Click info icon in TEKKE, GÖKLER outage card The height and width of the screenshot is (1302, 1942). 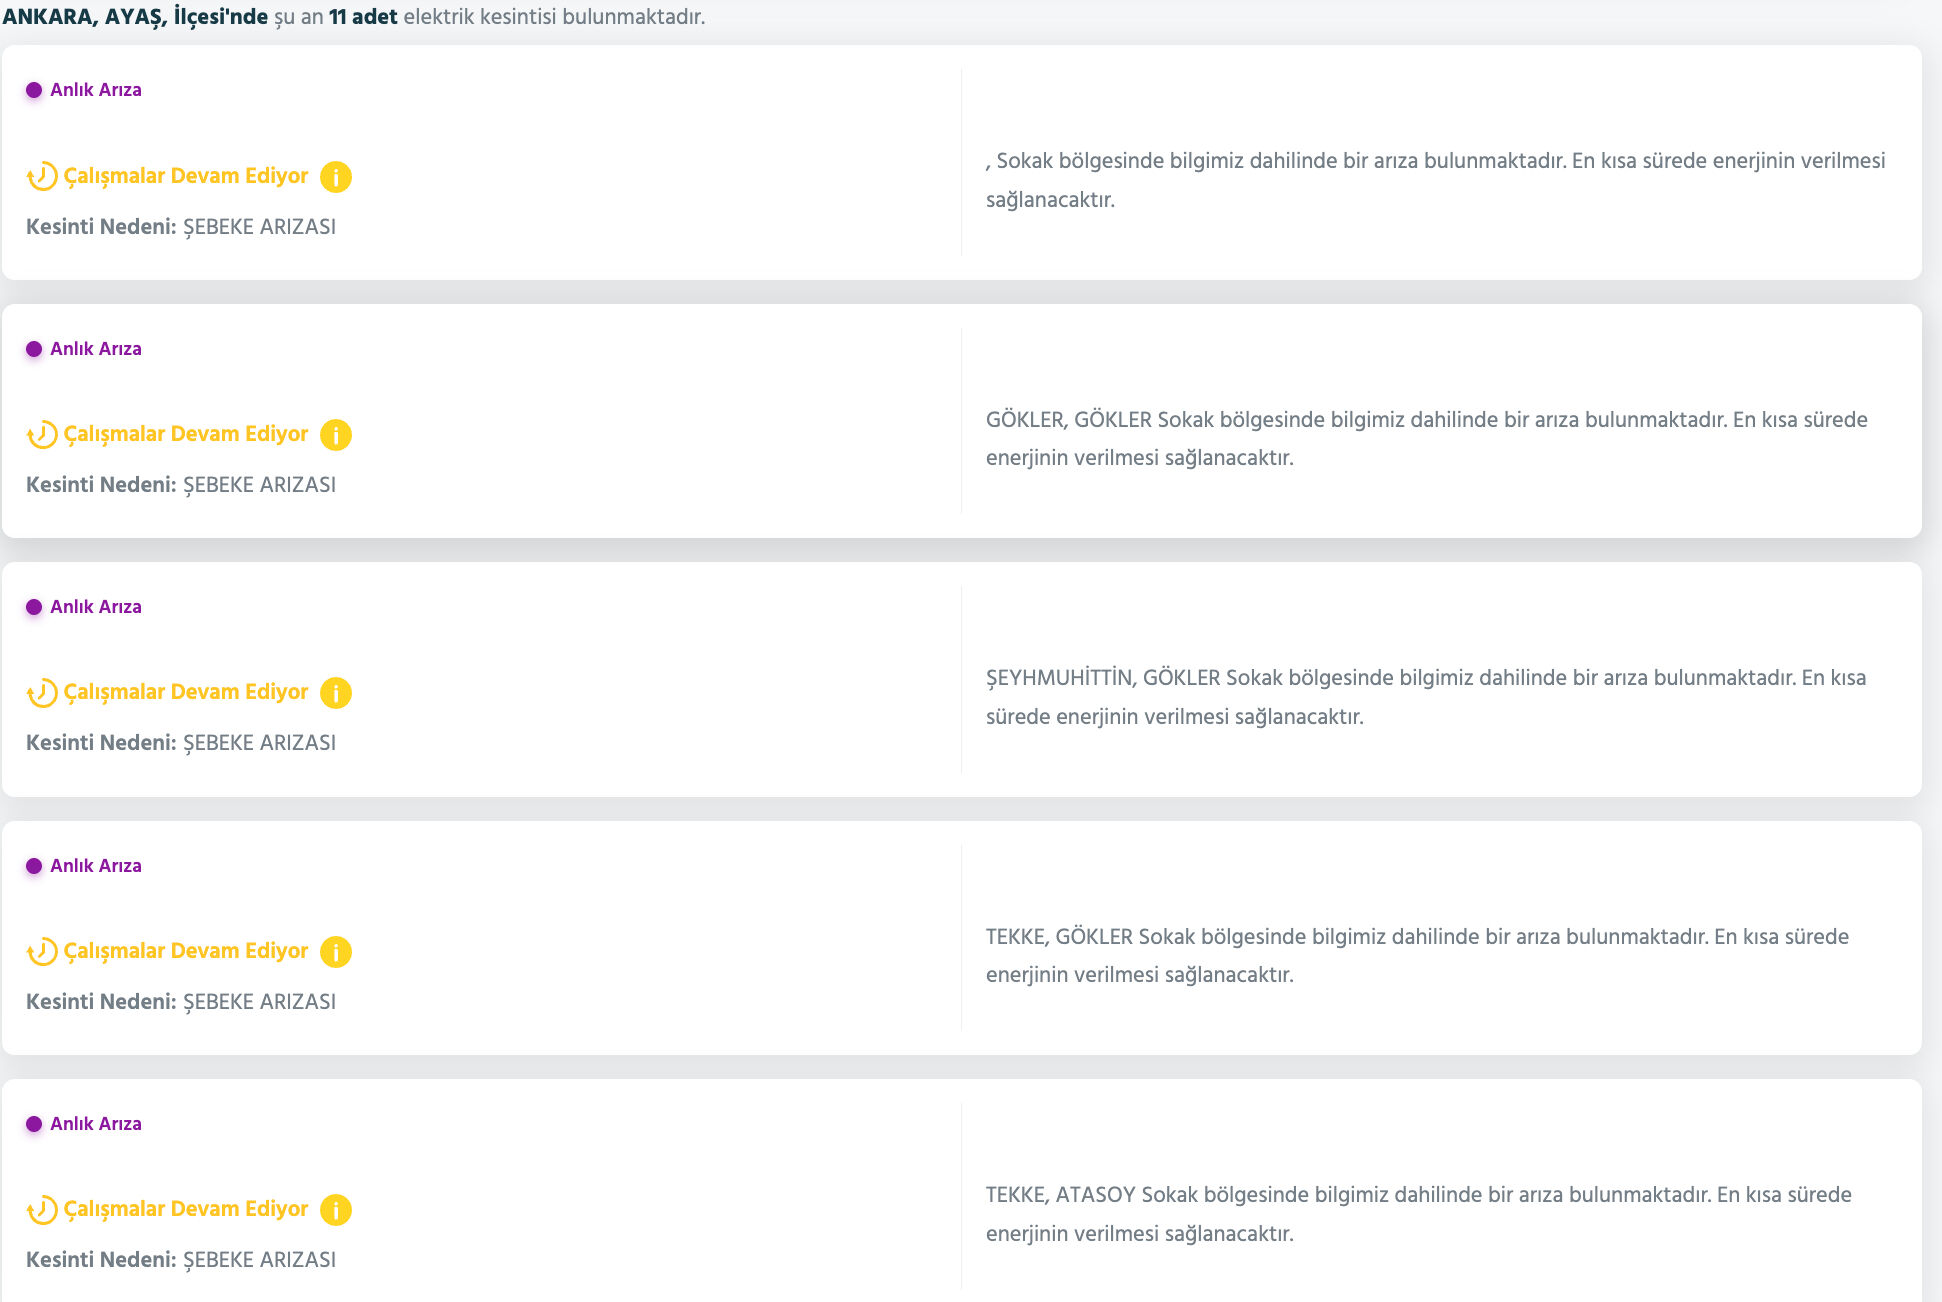(x=336, y=952)
